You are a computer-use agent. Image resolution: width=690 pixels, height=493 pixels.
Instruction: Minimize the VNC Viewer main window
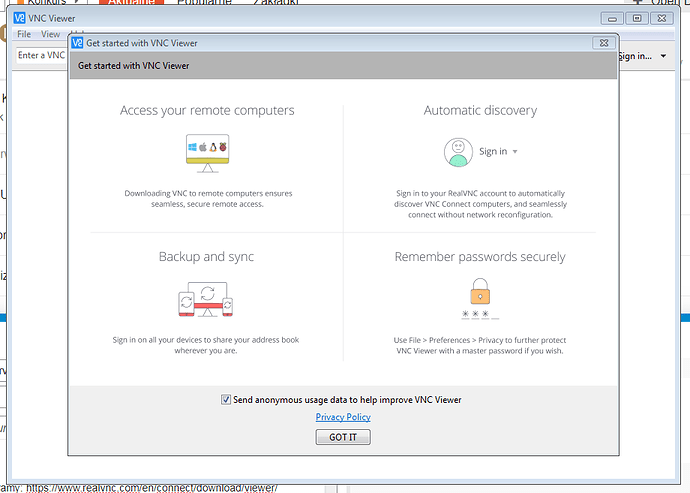coord(612,18)
